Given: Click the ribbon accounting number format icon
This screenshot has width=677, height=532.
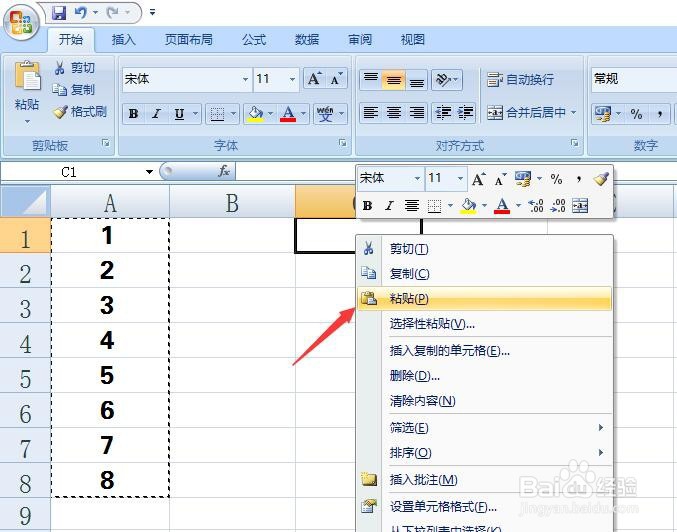Looking at the screenshot, I should tap(603, 114).
